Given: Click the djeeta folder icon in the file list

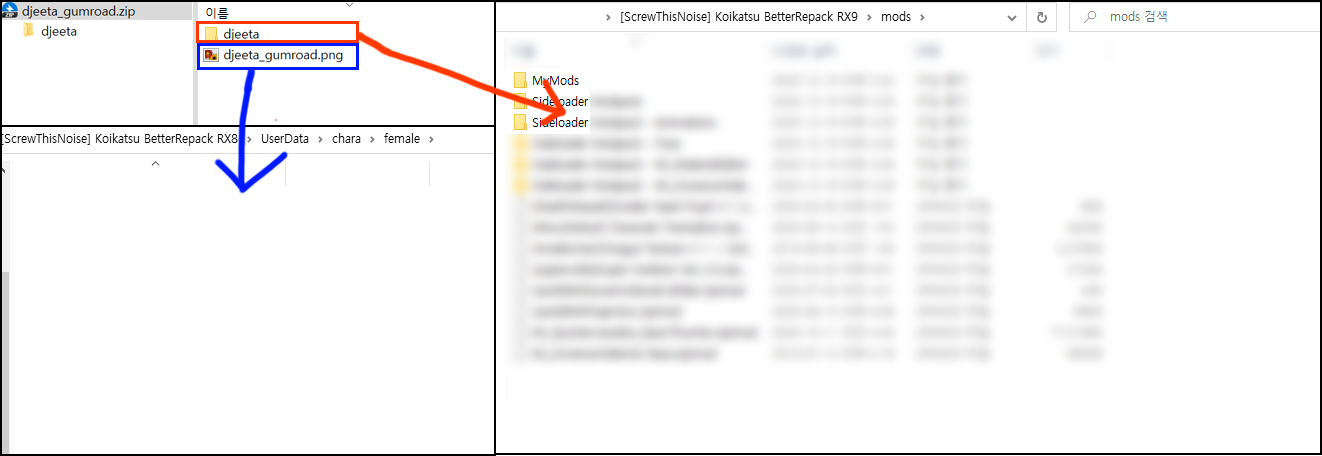Looking at the screenshot, I should (x=210, y=34).
